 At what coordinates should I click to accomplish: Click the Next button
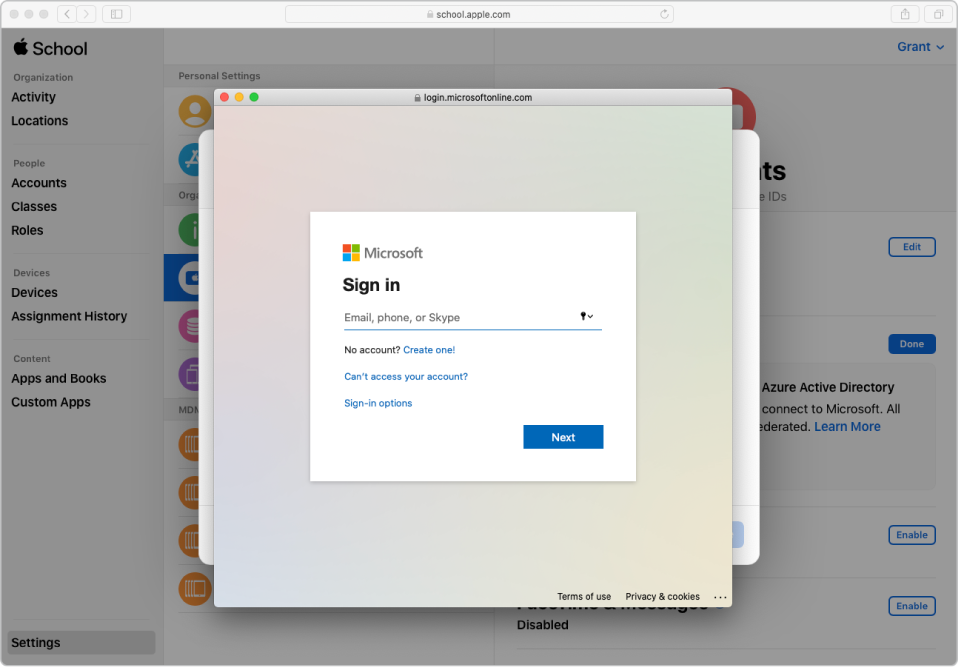point(564,438)
